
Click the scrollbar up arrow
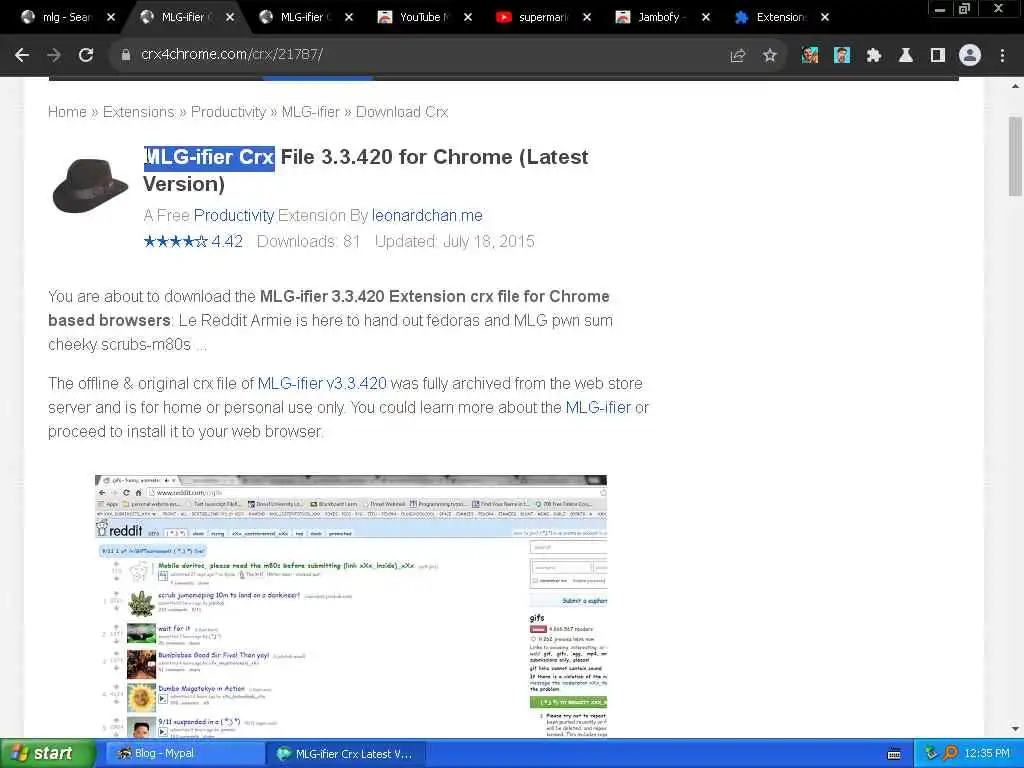pyautogui.click(x=1015, y=86)
